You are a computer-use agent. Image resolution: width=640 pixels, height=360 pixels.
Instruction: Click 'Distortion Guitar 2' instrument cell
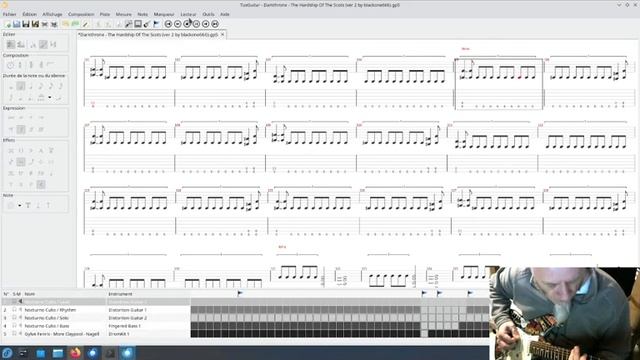point(127,318)
